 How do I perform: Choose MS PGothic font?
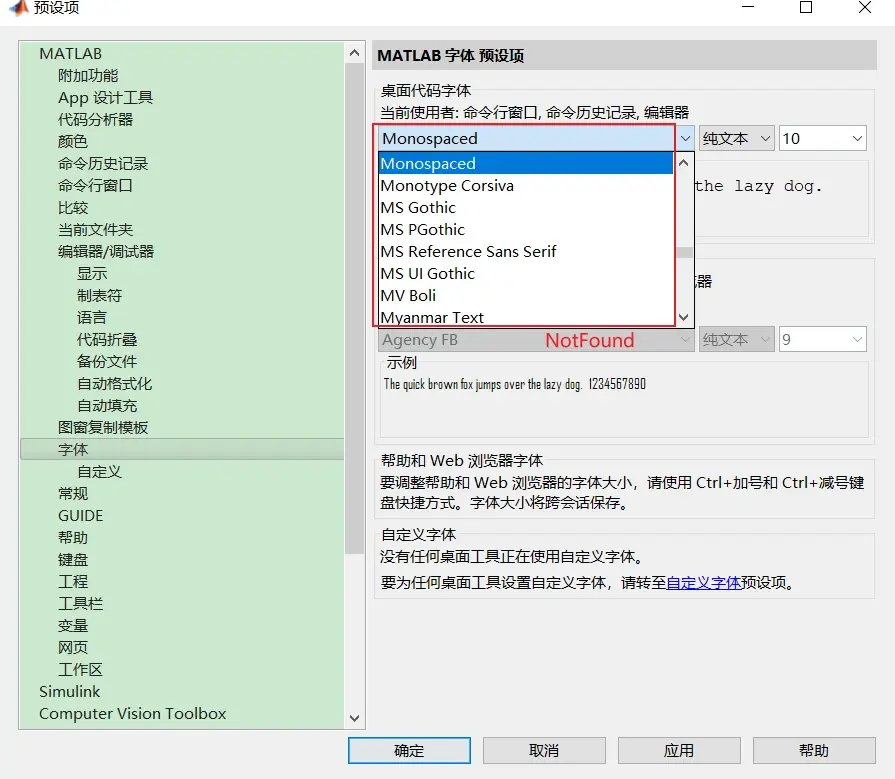526,230
